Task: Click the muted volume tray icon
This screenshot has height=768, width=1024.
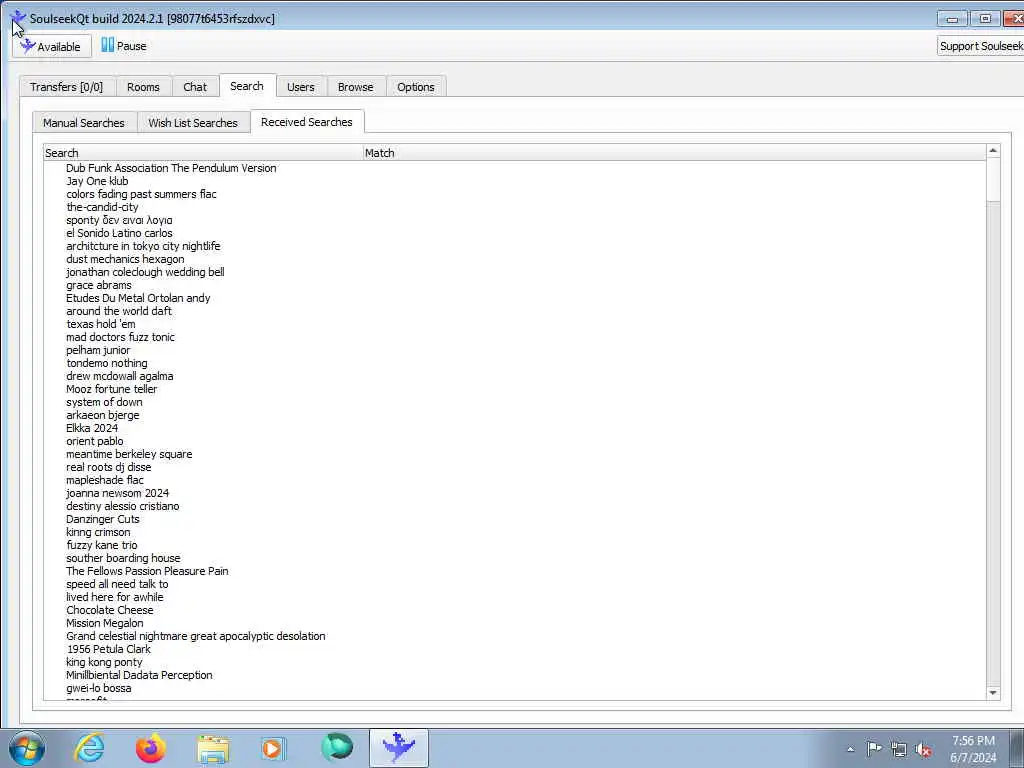Action: (x=923, y=750)
